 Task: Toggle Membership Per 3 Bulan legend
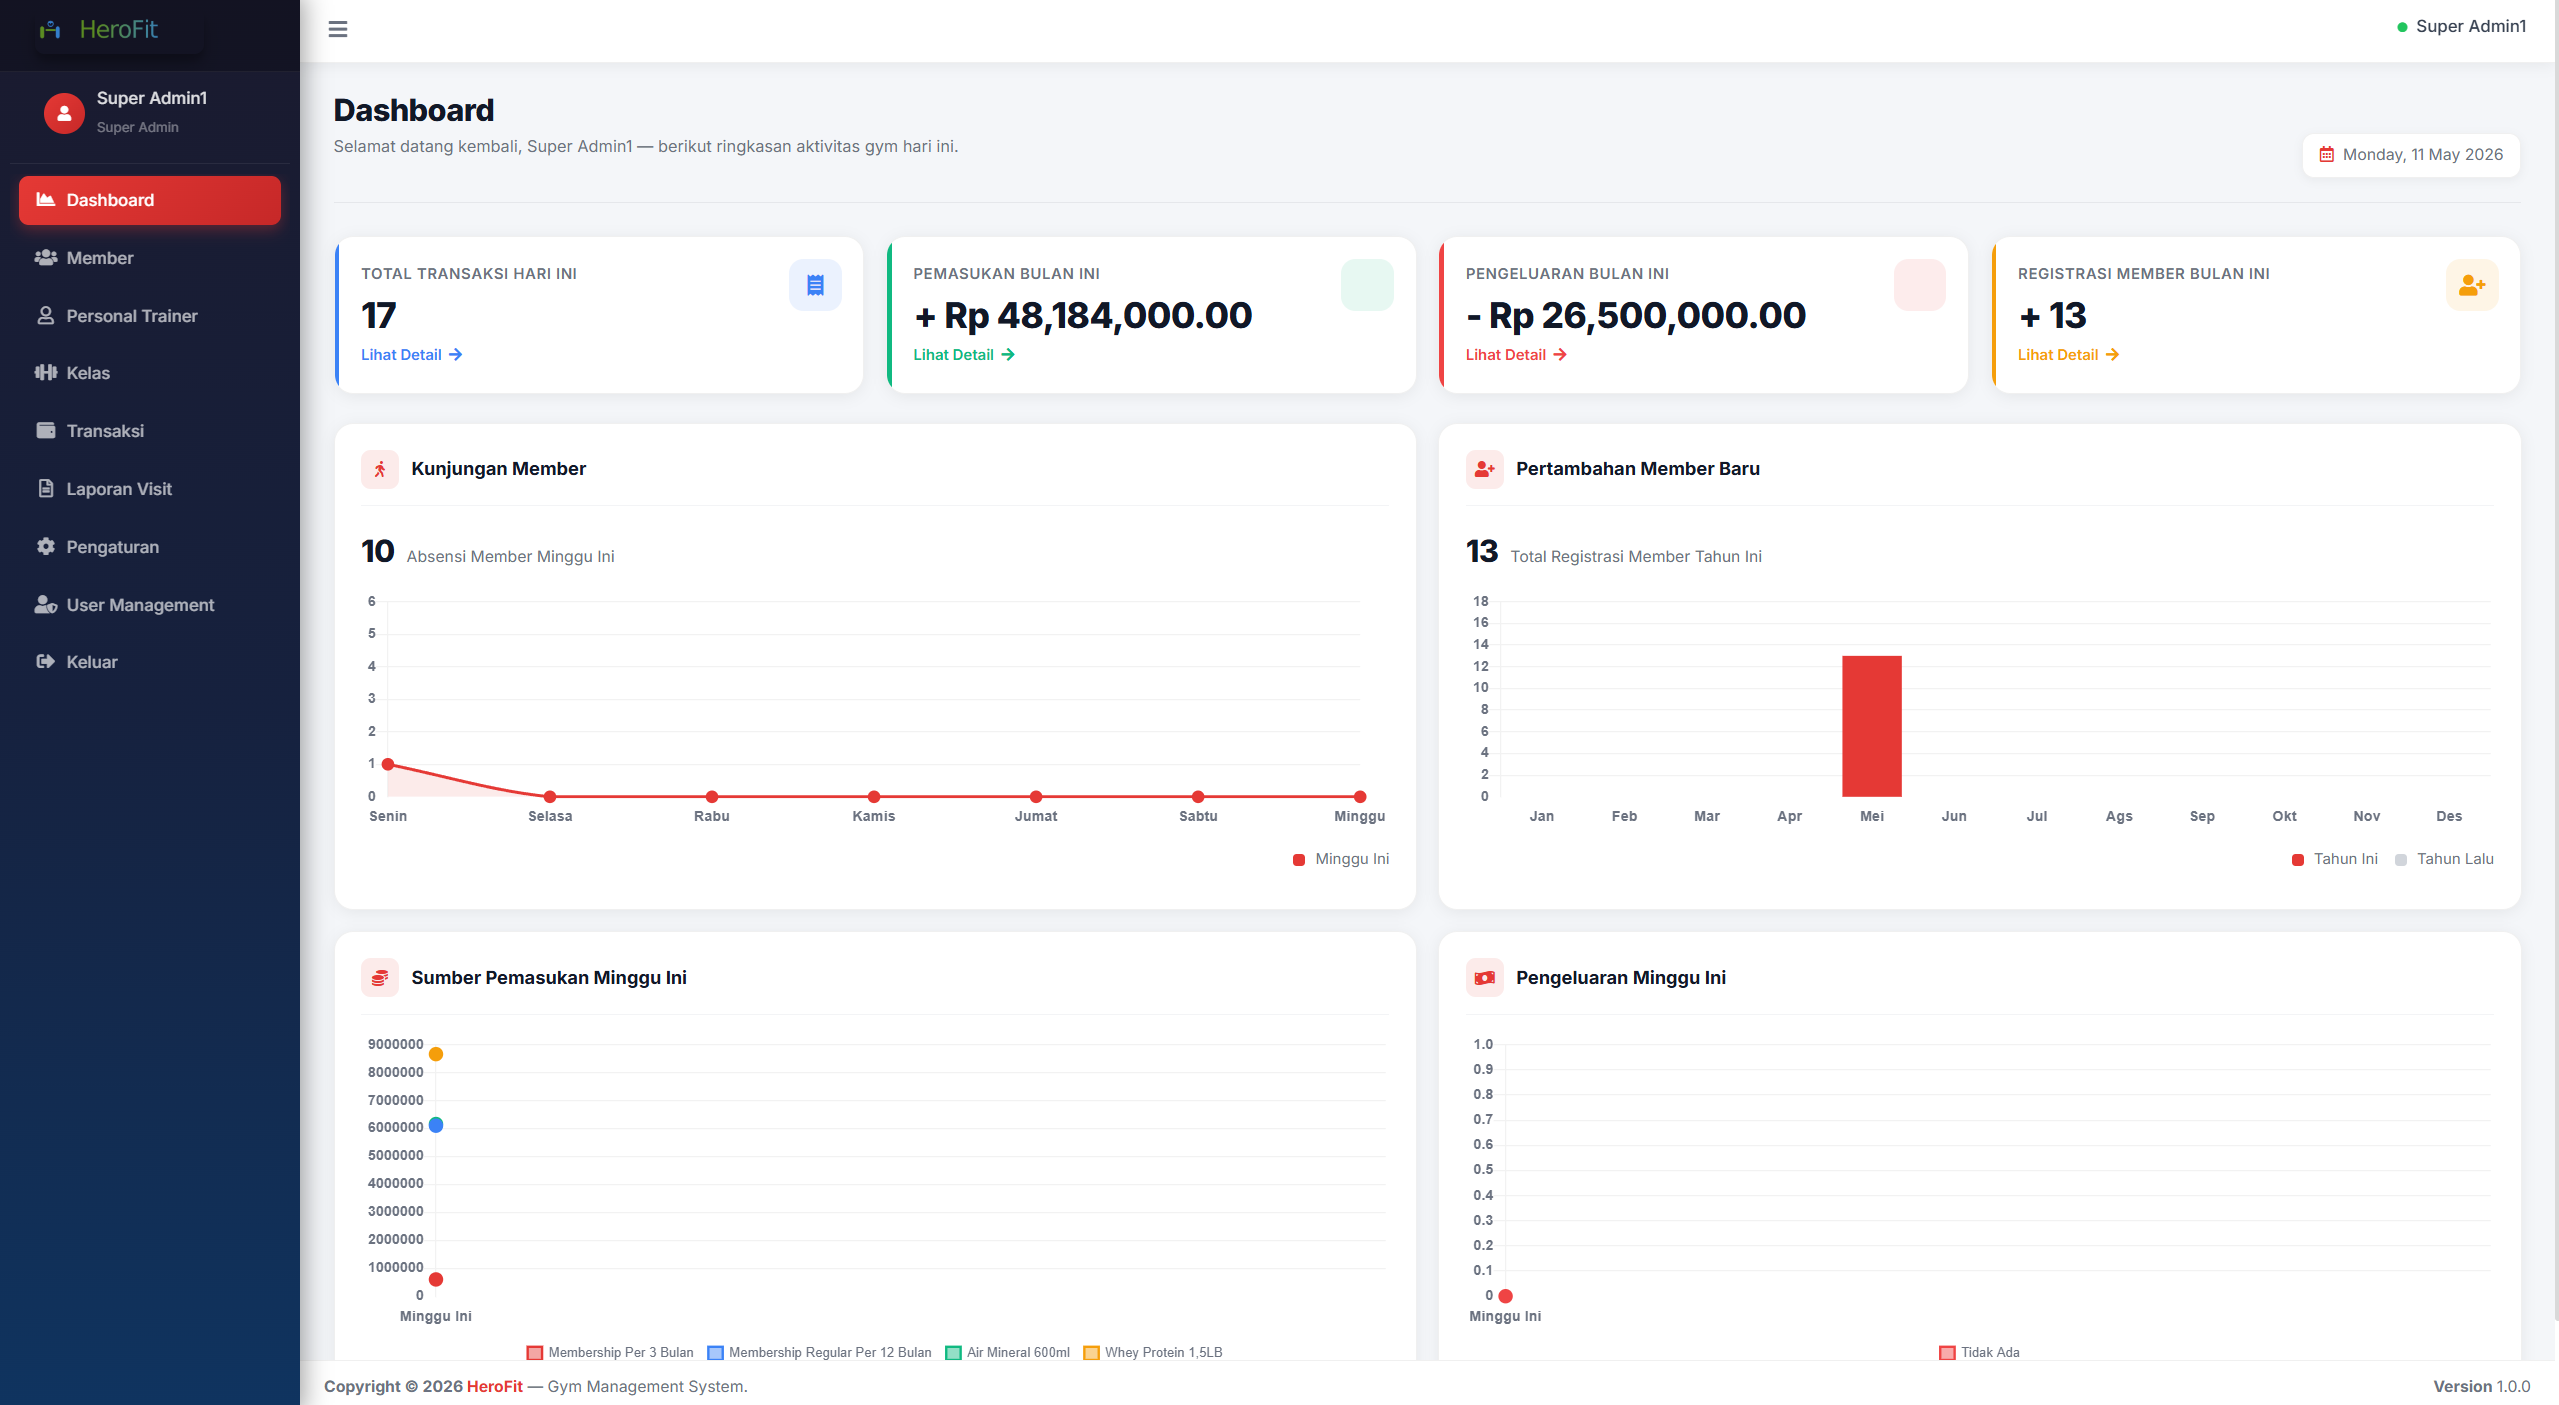(x=610, y=1352)
